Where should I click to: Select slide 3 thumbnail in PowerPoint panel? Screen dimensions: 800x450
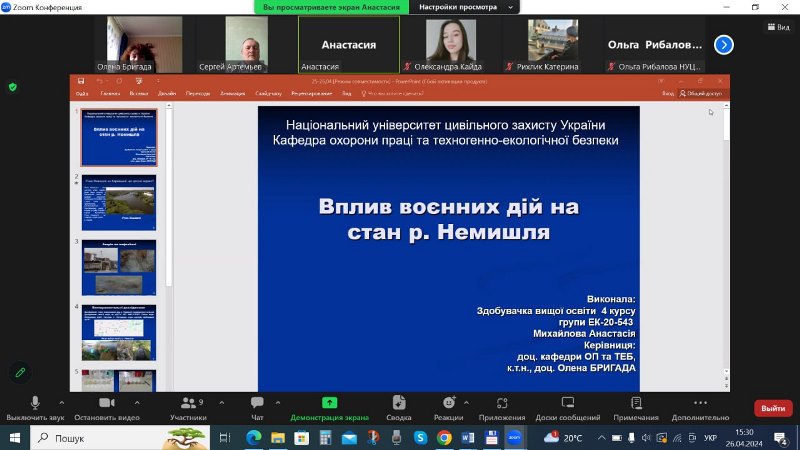[x=118, y=267]
